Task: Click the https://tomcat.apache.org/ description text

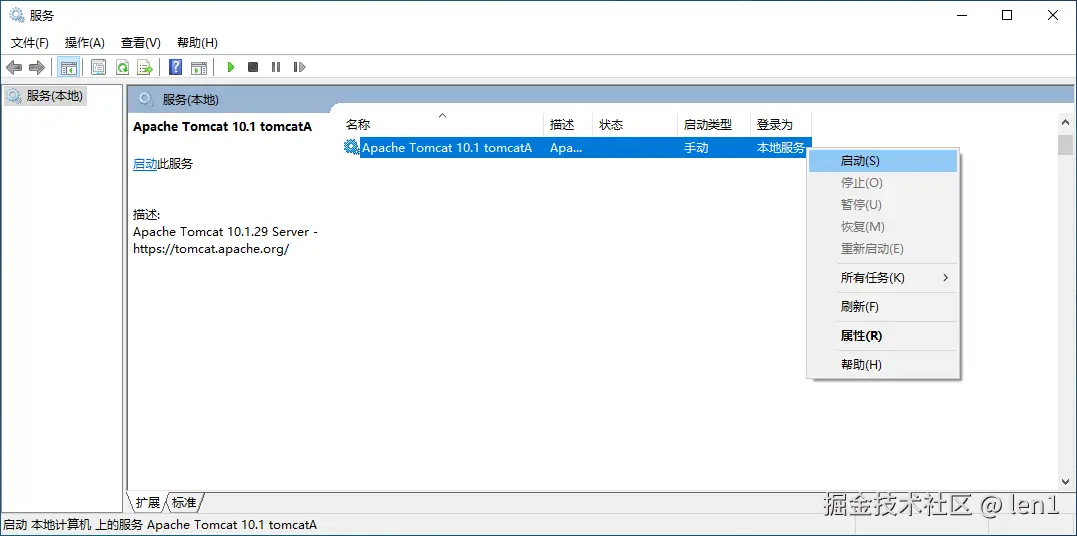Action: coord(212,249)
